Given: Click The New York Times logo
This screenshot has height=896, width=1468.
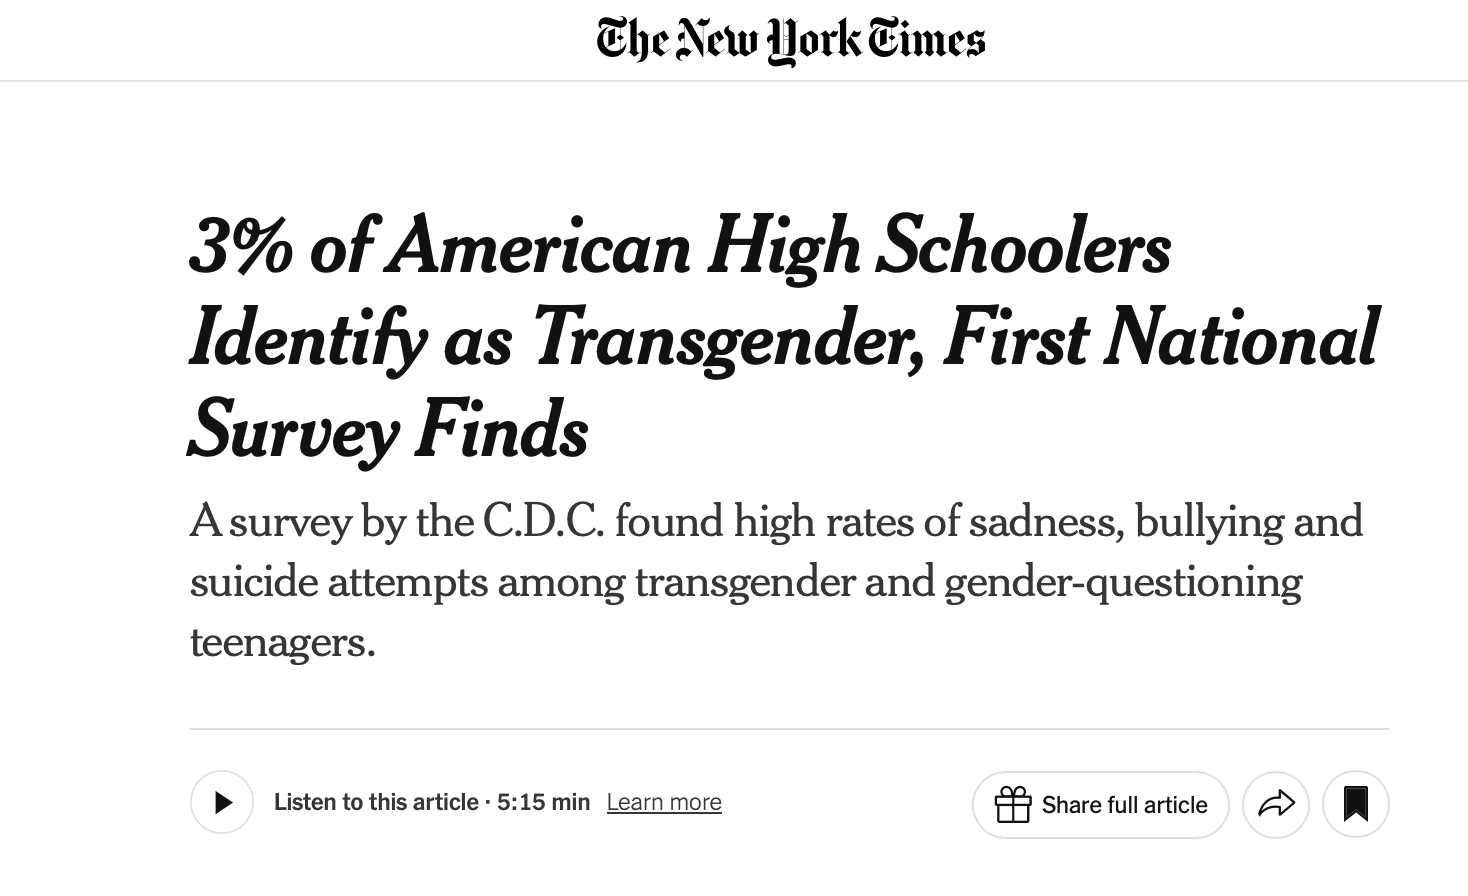Looking at the screenshot, I should (x=790, y=41).
